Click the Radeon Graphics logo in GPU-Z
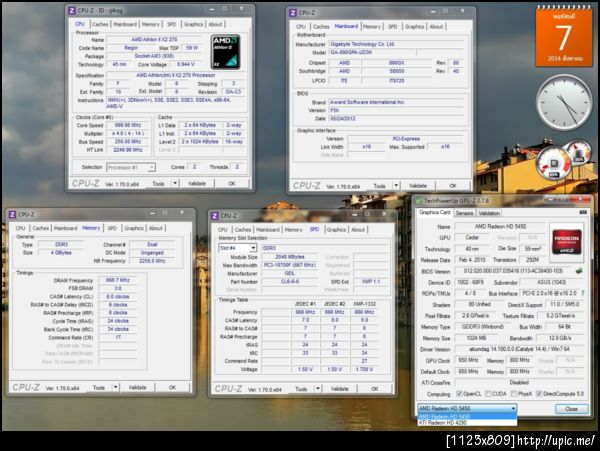The image size is (600, 451). pyautogui.click(x=567, y=241)
